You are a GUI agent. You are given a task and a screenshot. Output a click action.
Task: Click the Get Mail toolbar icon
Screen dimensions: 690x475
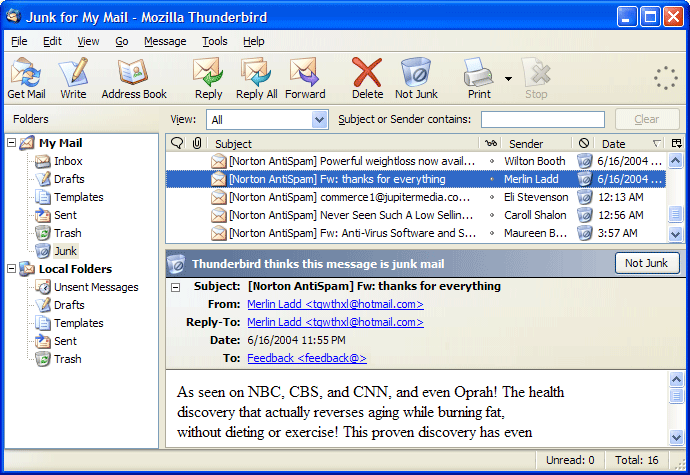[x=26, y=78]
